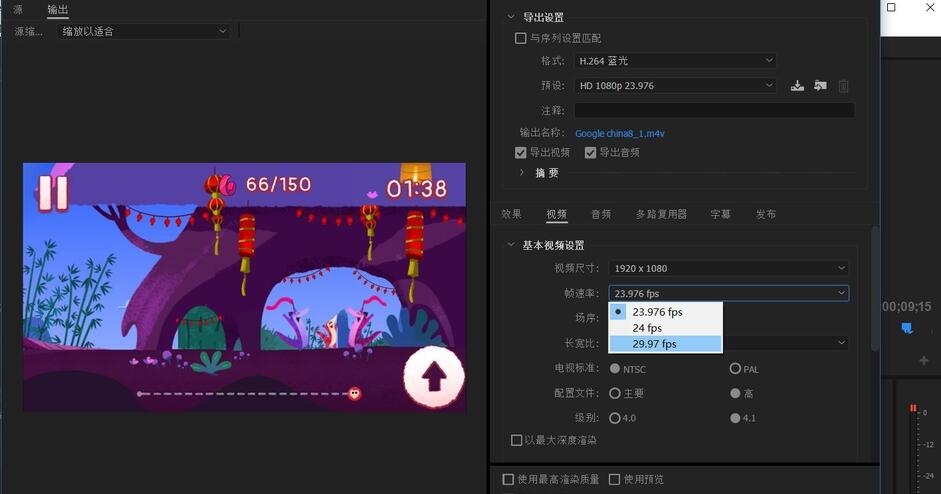Click the 00;09;15 timecode display

pyautogui.click(x=906, y=307)
